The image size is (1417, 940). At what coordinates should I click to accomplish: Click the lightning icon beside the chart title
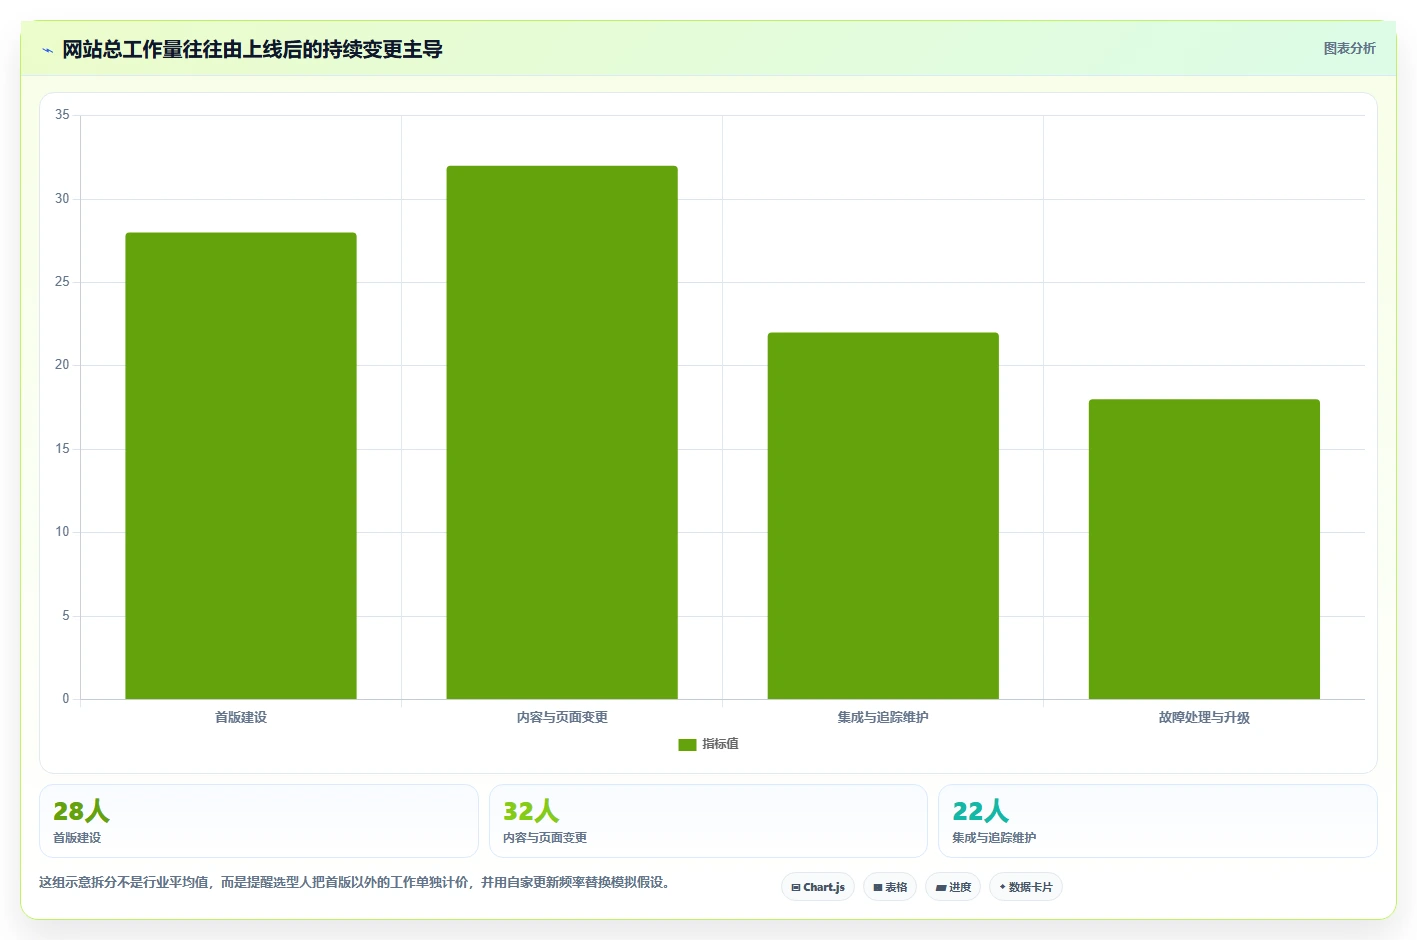coord(47,50)
